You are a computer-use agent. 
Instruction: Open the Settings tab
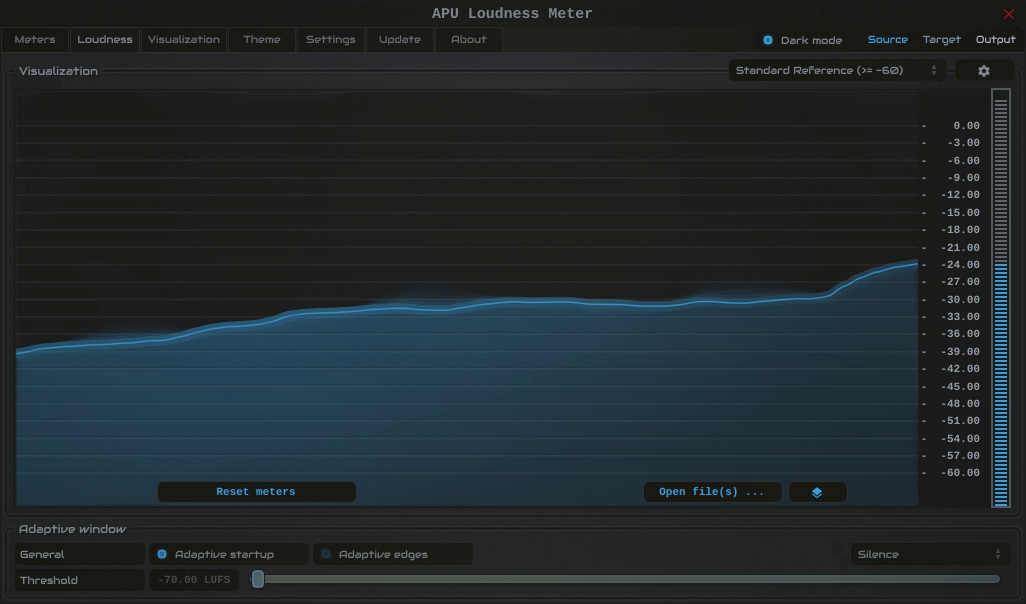coord(331,39)
